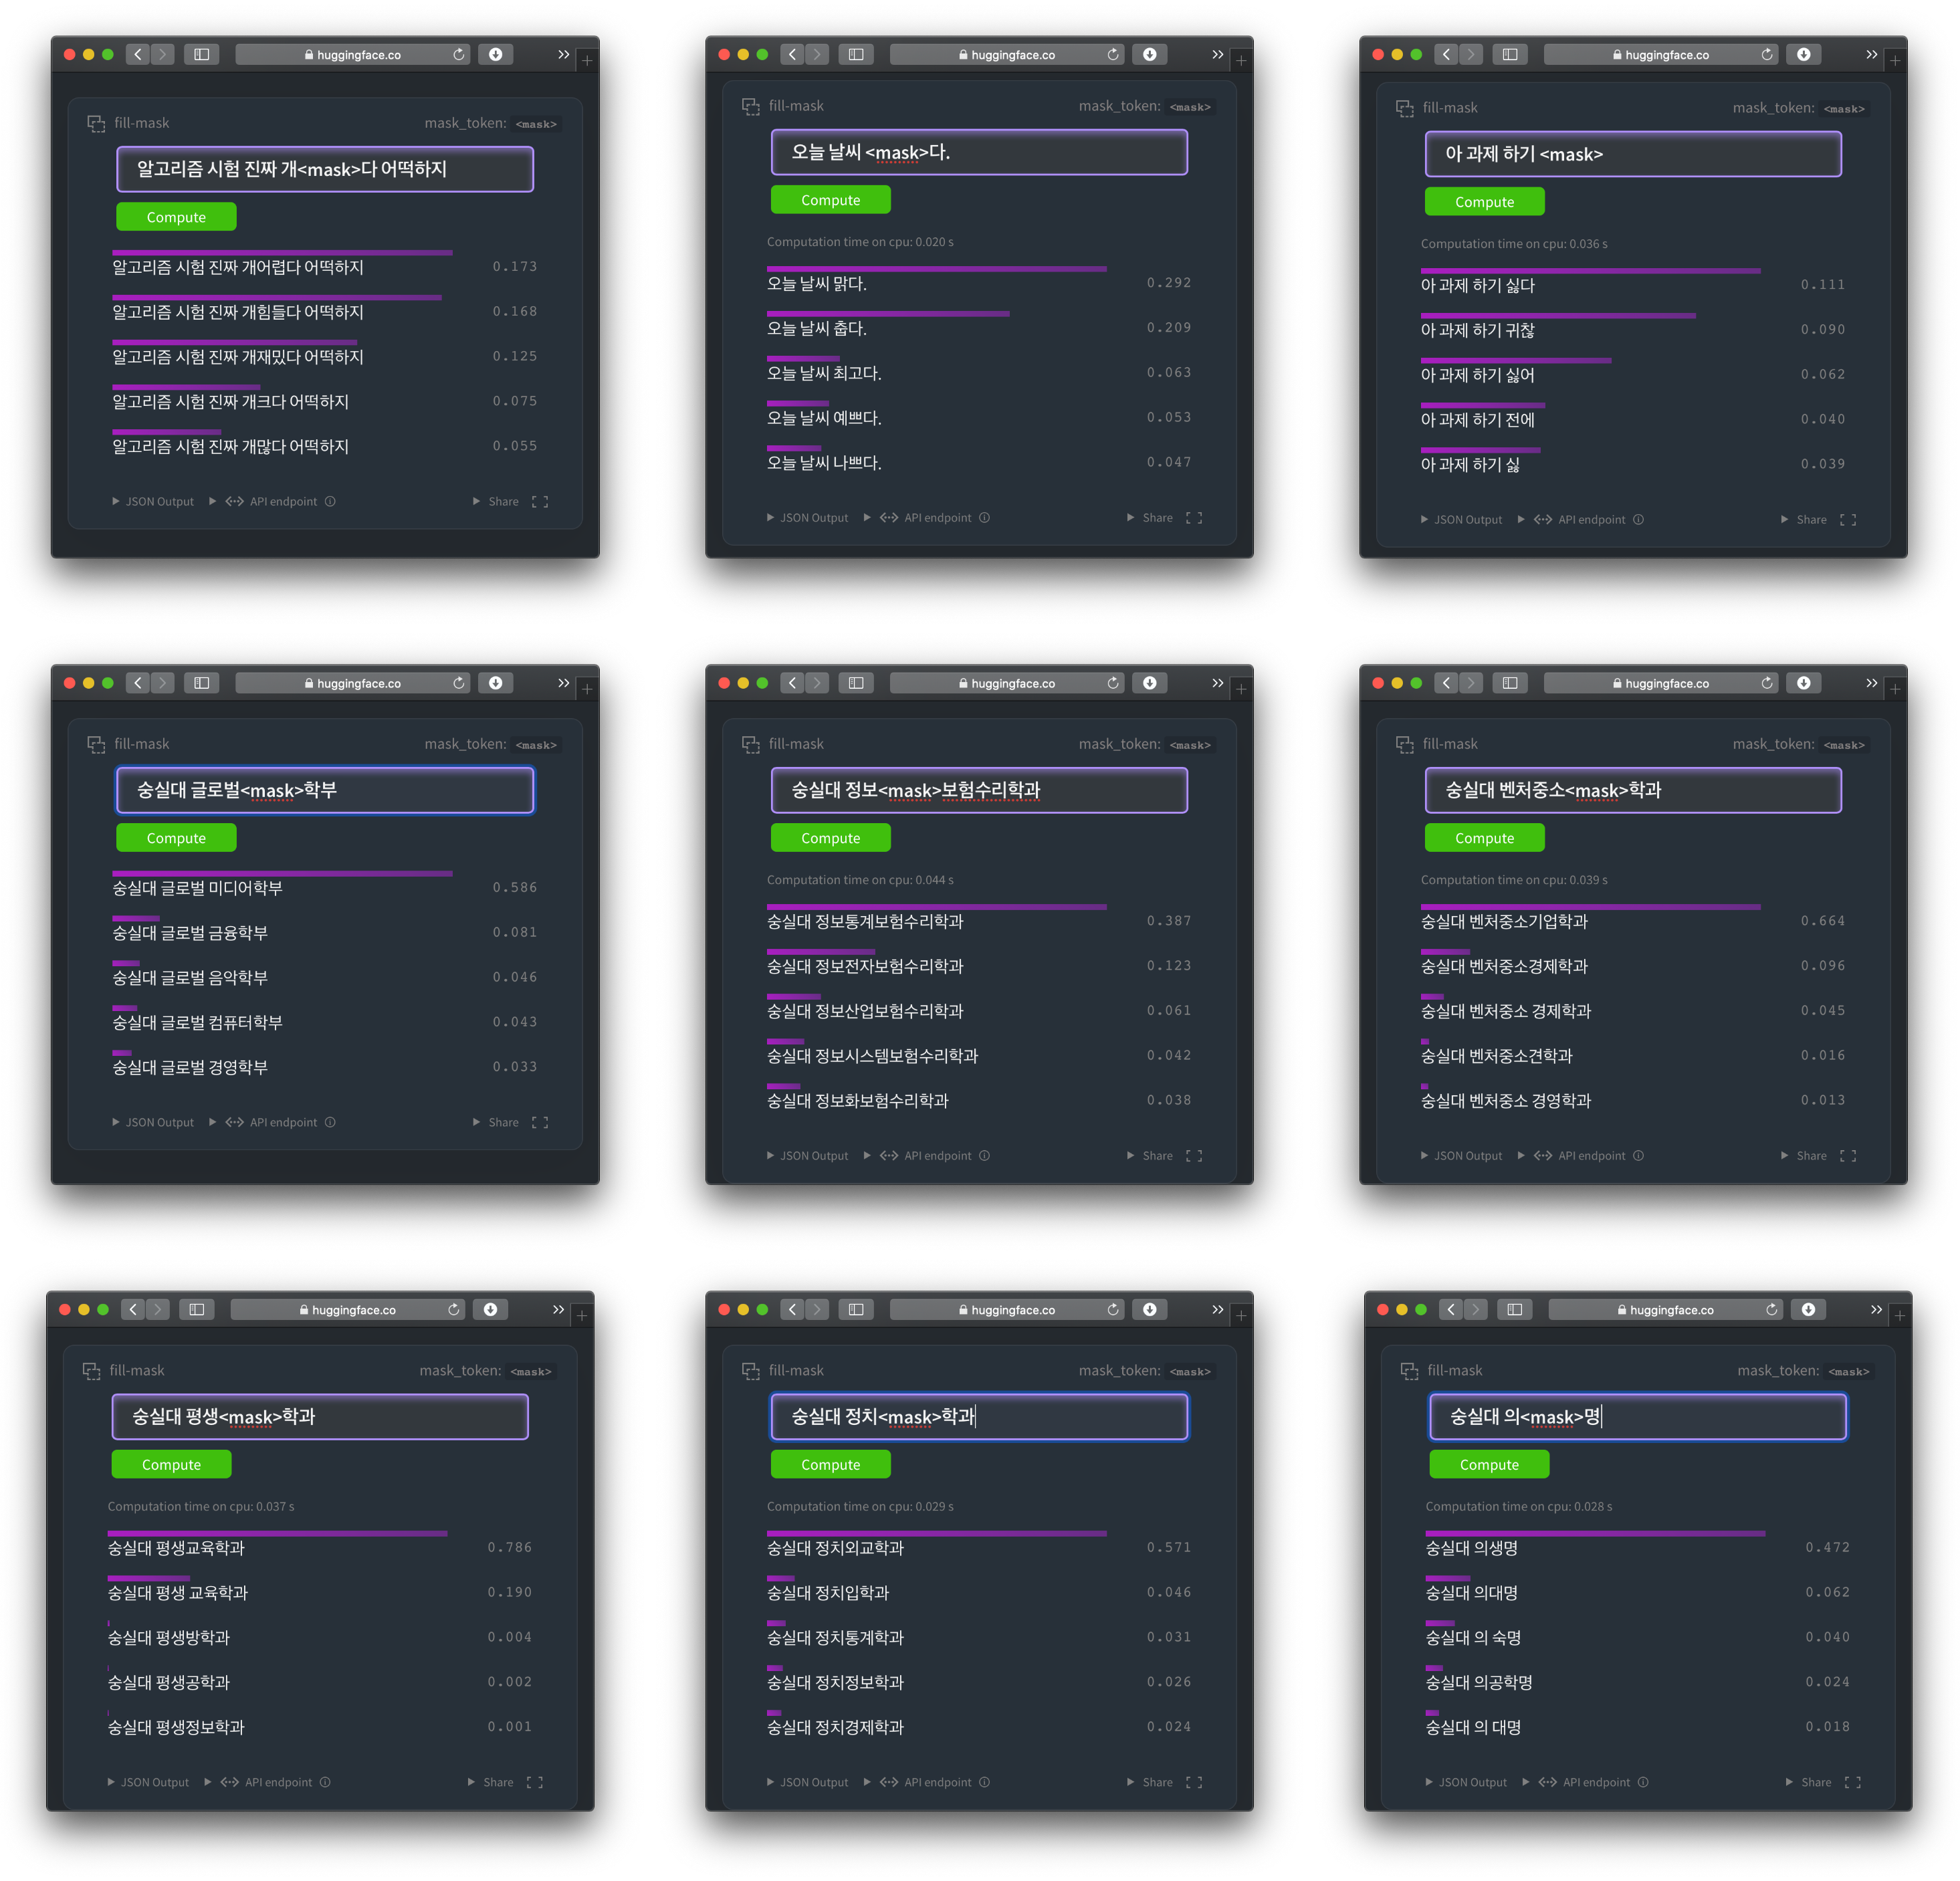The image size is (1960, 1881).
Task: Click download icon in '아 과제 하기' window toolbar
Action: 1803,54
